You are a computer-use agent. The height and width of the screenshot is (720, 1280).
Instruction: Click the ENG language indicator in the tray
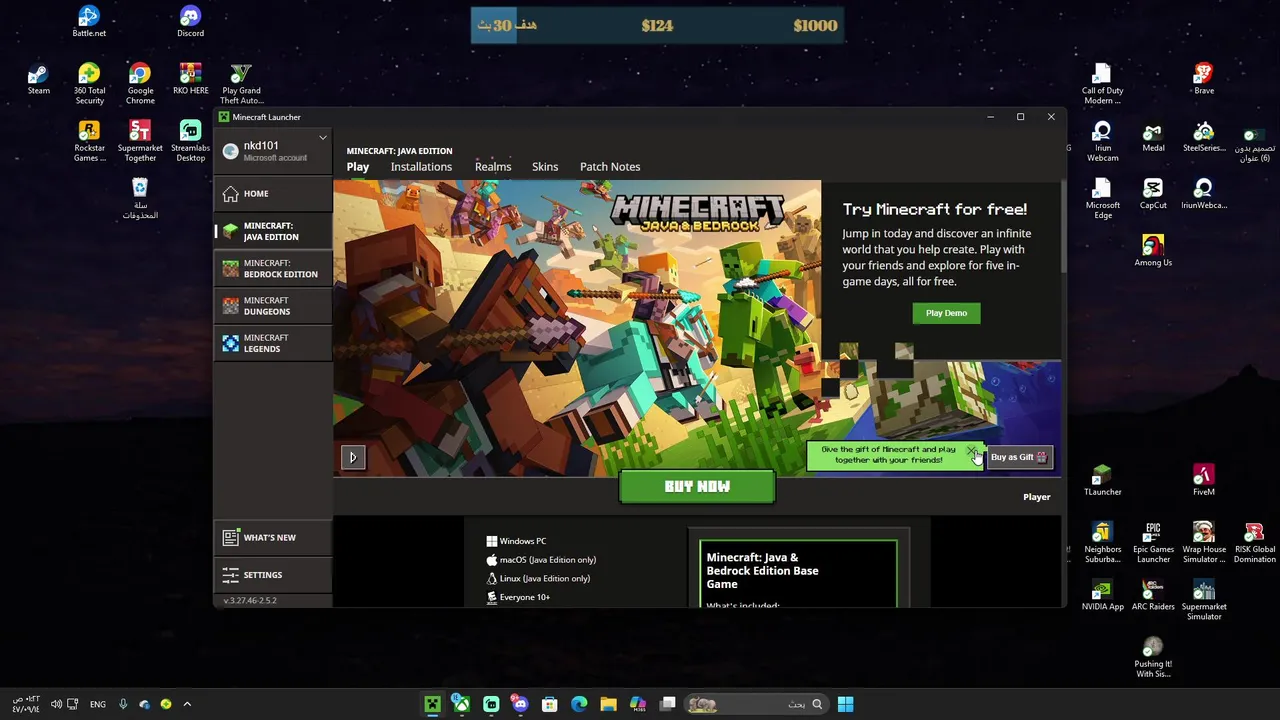[x=98, y=704]
